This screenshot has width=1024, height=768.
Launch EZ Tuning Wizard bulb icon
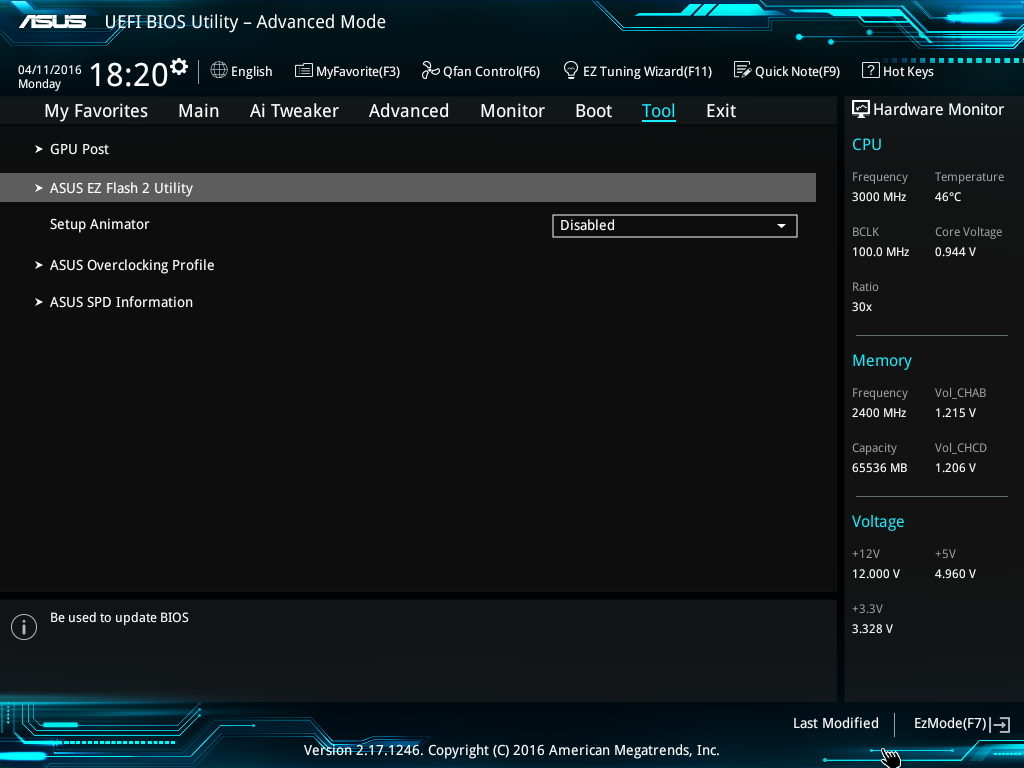coord(571,71)
